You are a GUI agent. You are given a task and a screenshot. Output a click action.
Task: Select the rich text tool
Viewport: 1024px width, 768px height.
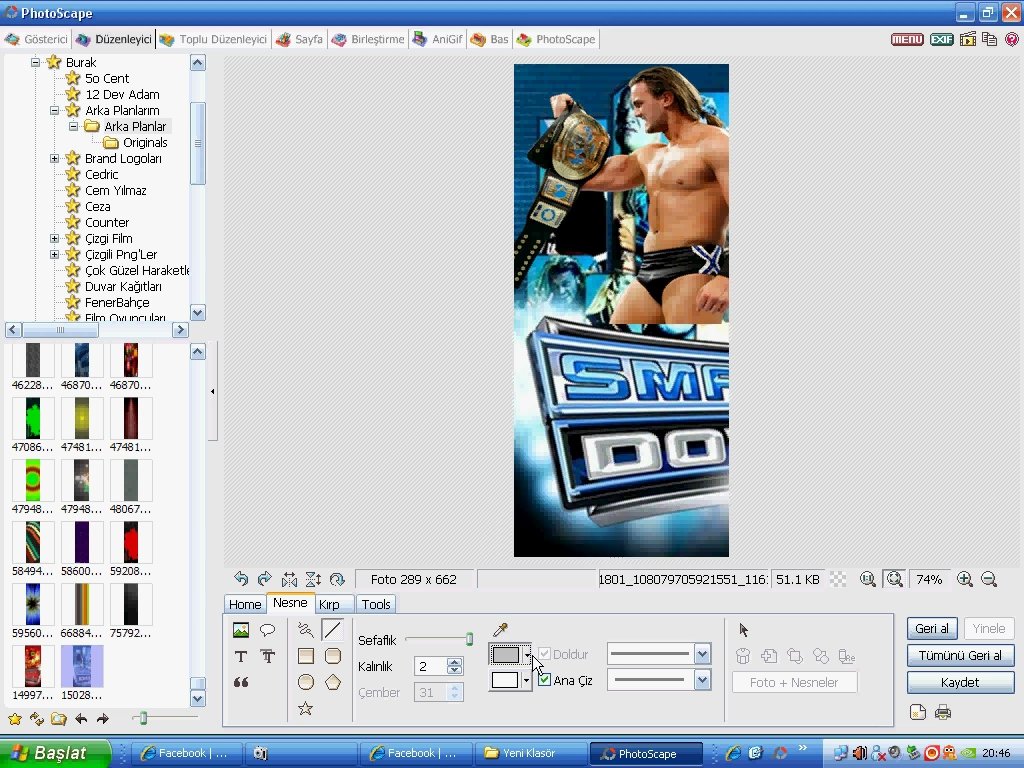[268, 656]
